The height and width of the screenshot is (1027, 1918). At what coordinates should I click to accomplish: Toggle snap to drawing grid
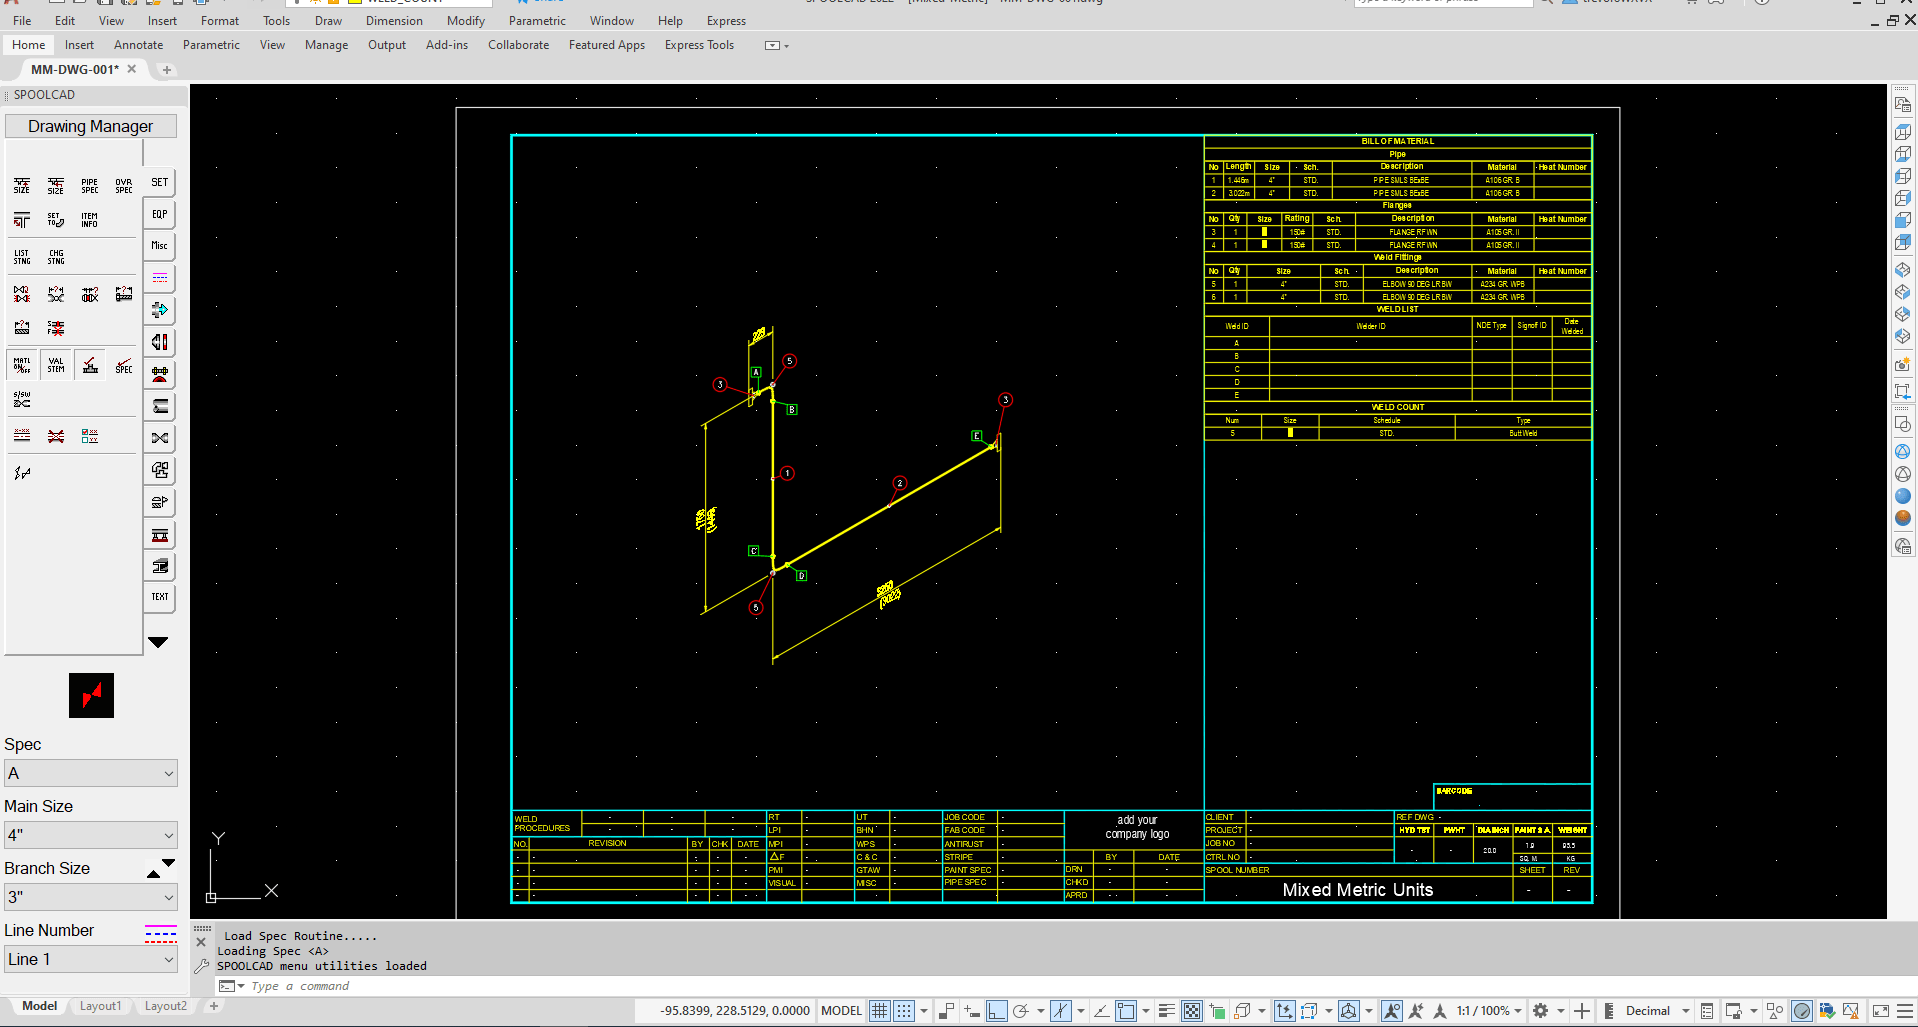(x=903, y=1010)
